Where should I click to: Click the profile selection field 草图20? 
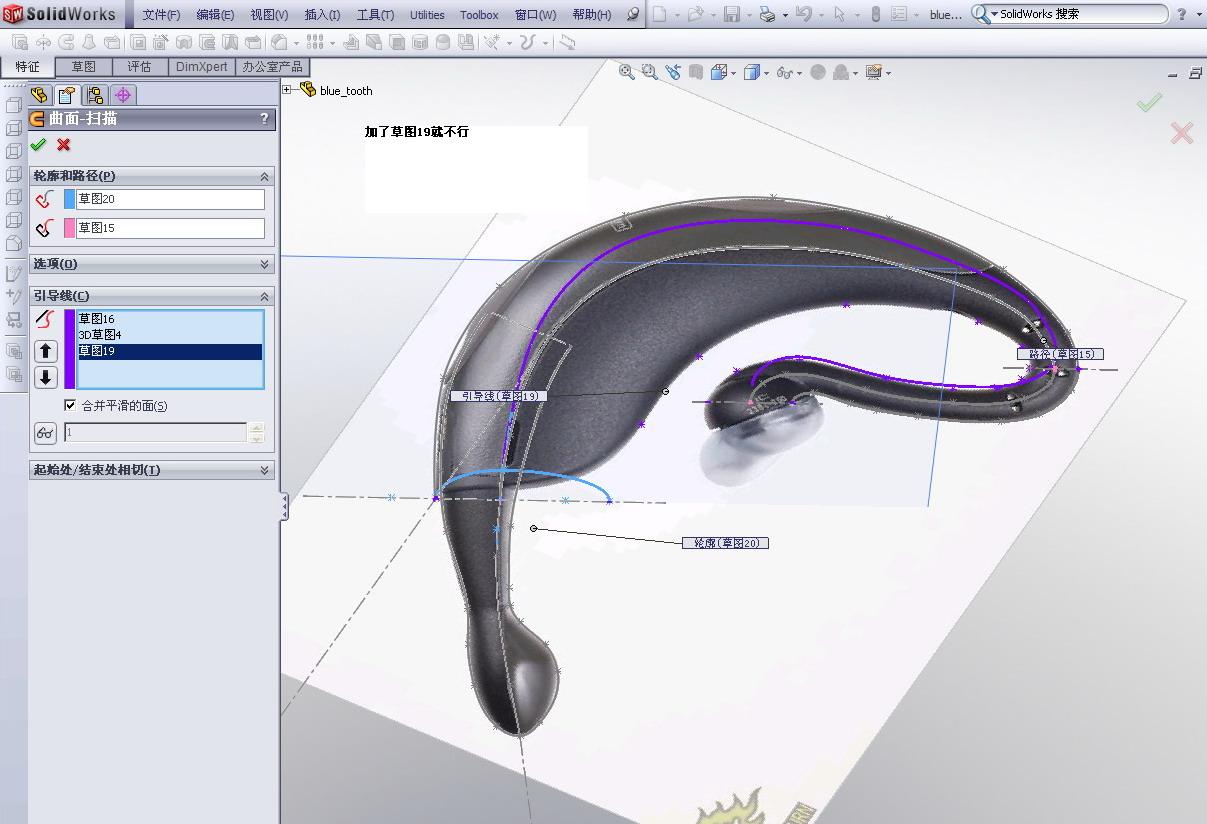point(171,199)
